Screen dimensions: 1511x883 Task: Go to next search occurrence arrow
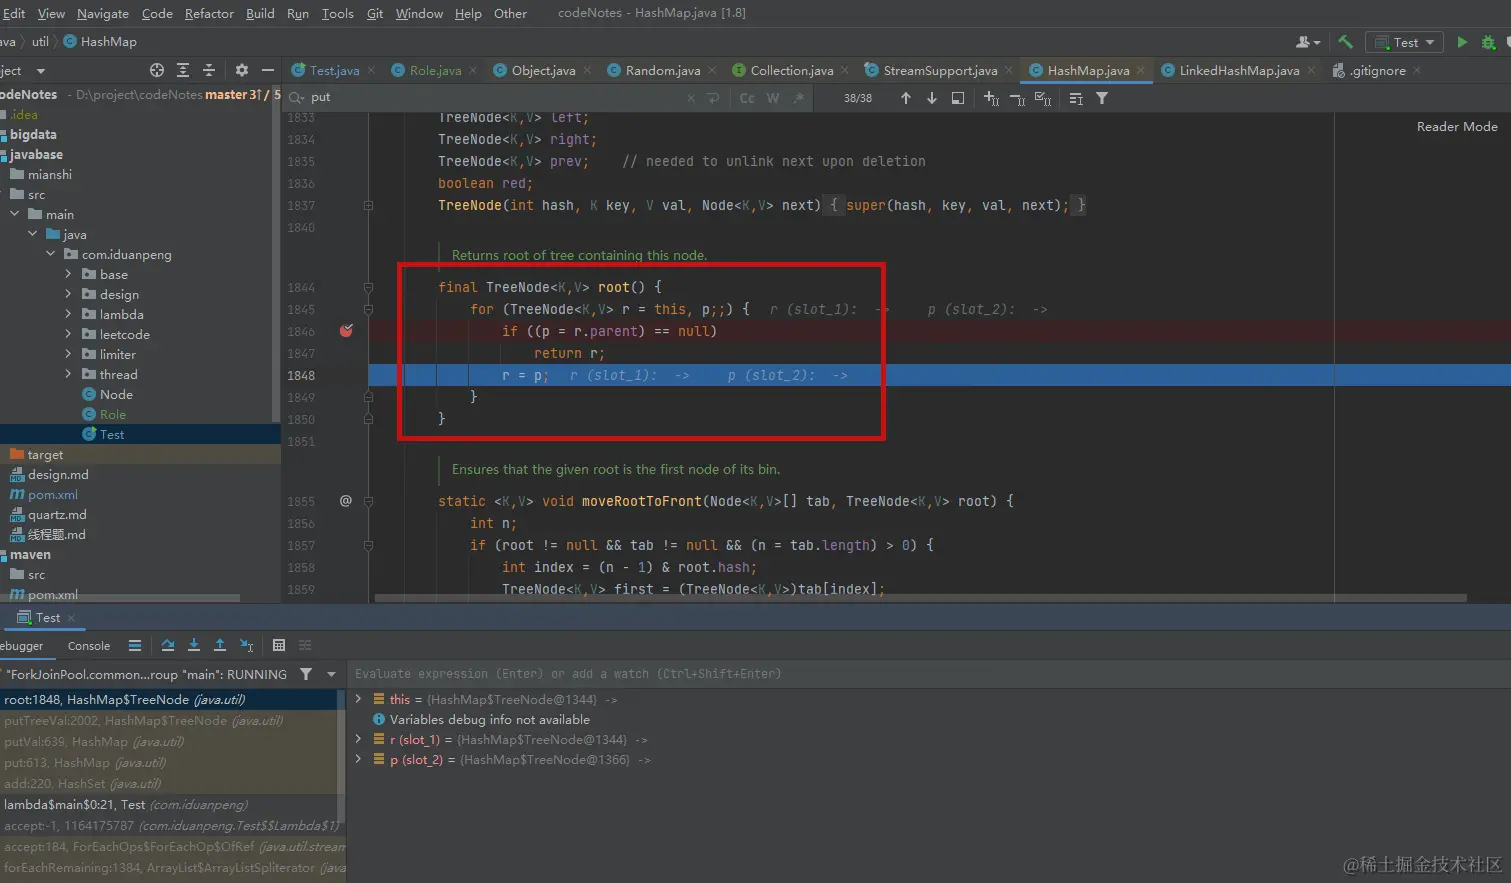pyautogui.click(x=932, y=98)
